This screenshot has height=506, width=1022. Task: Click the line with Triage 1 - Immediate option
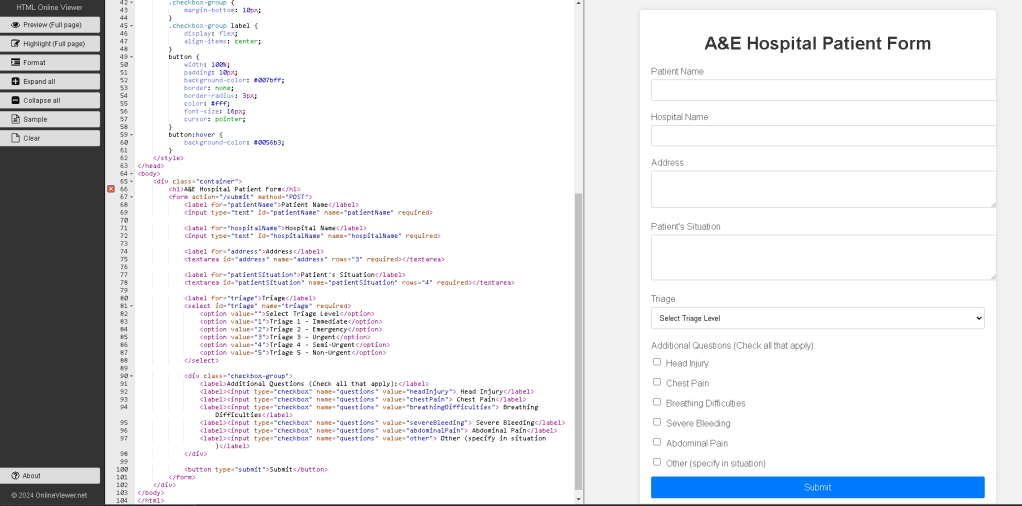point(291,321)
